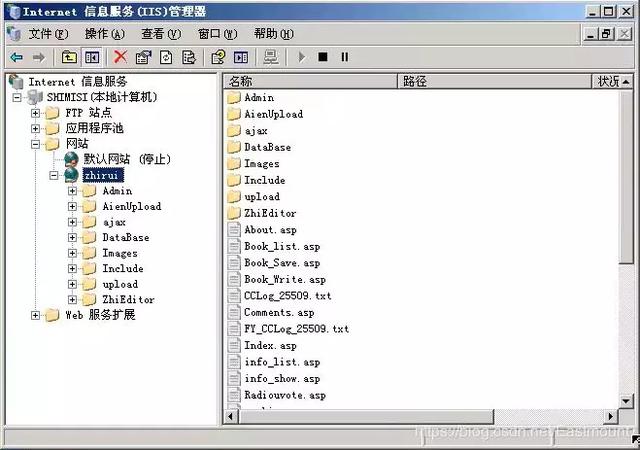The height and width of the screenshot is (450, 640).
Task: Expand the DataBase tree folder
Action: point(72,238)
